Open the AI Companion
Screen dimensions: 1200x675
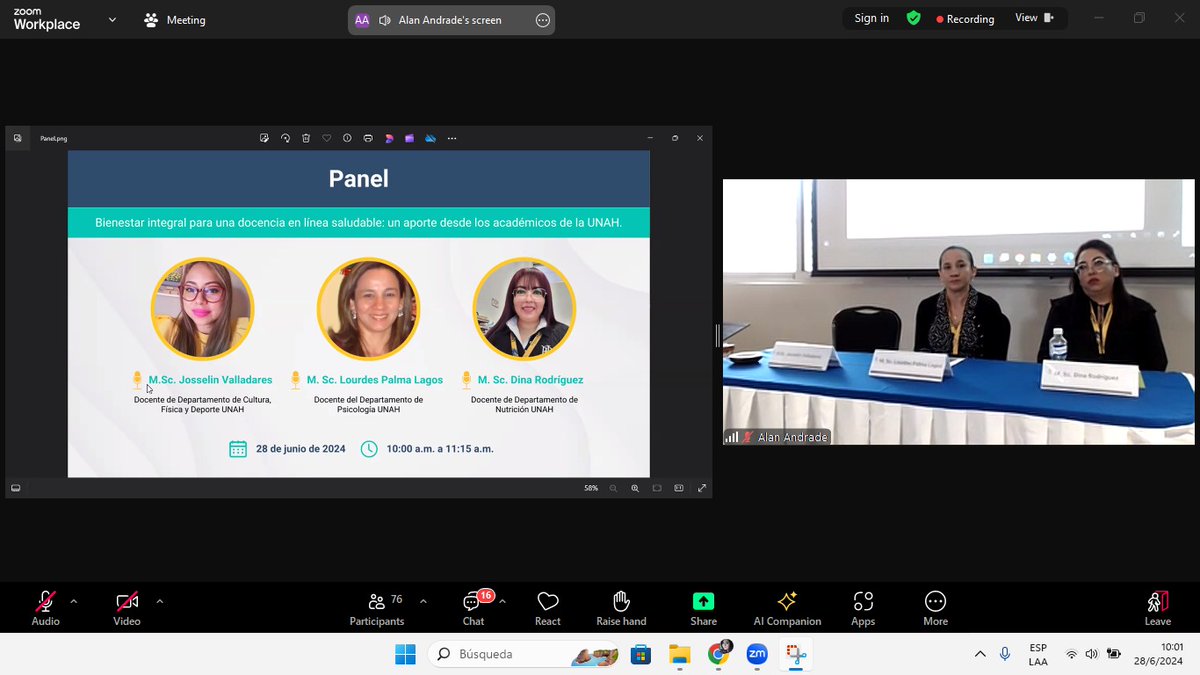(x=787, y=608)
